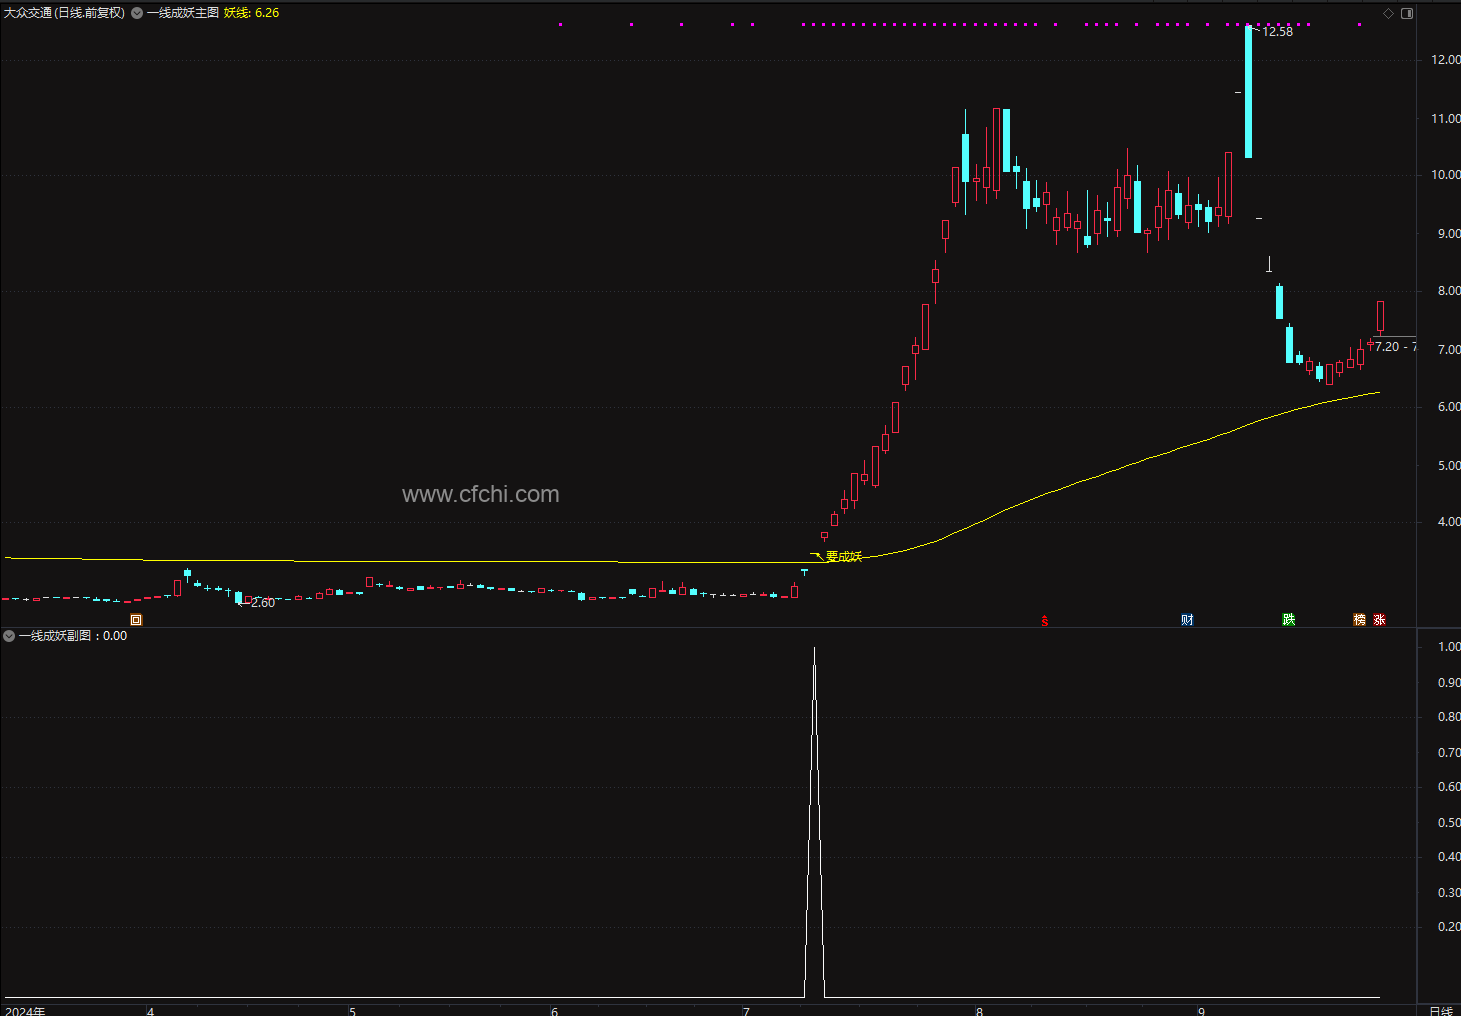Click the 一线成妖副图 : 0.00 label
The height and width of the screenshot is (1016, 1461).
(x=73, y=636)
